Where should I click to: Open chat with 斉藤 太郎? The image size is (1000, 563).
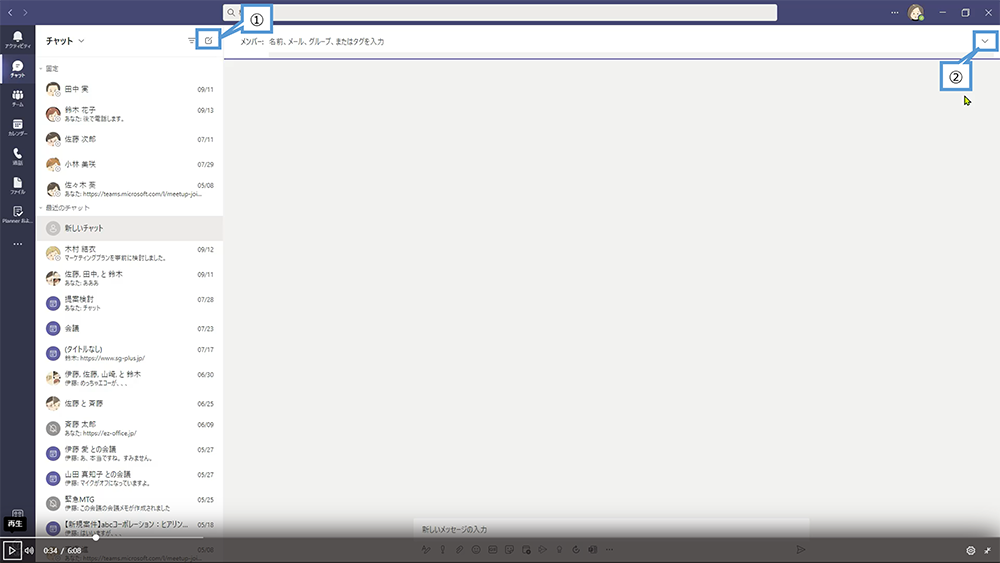[x=129, y=428]
